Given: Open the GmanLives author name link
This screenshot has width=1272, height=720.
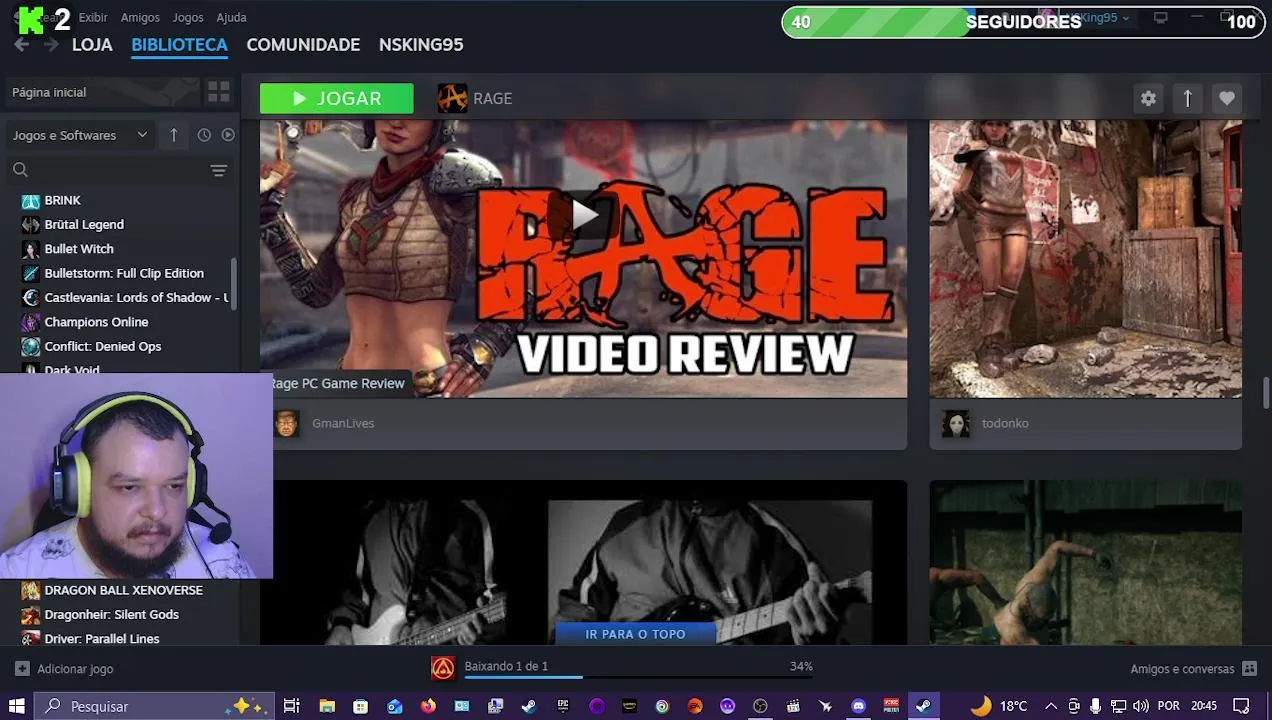Looking at the screenshot, I should 343,423.
